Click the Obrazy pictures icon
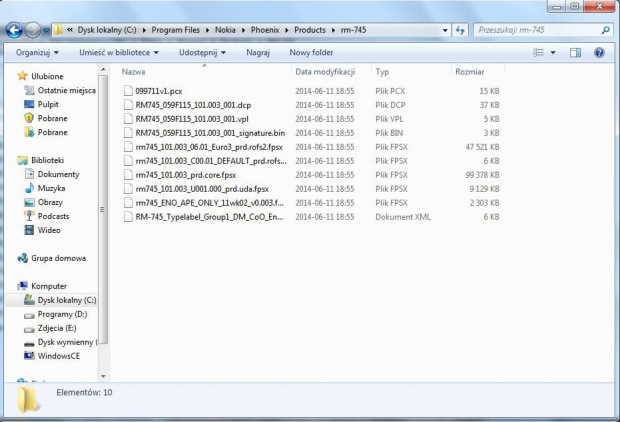 [x=29, y=202]
